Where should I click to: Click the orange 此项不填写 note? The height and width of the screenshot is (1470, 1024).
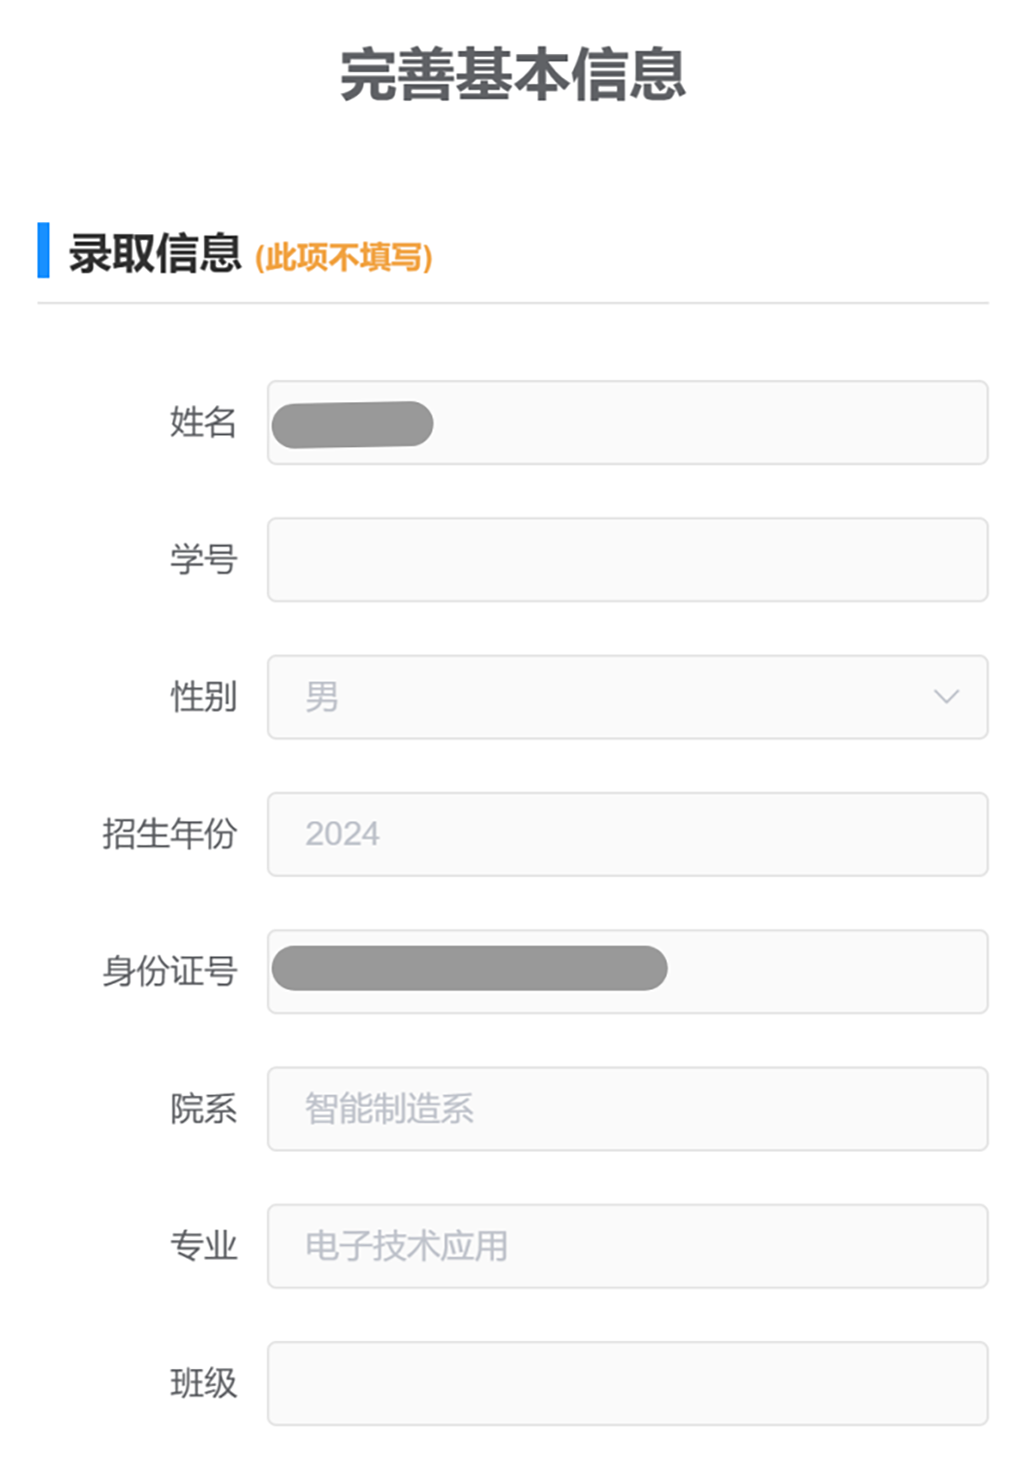(x=344, y=258)
